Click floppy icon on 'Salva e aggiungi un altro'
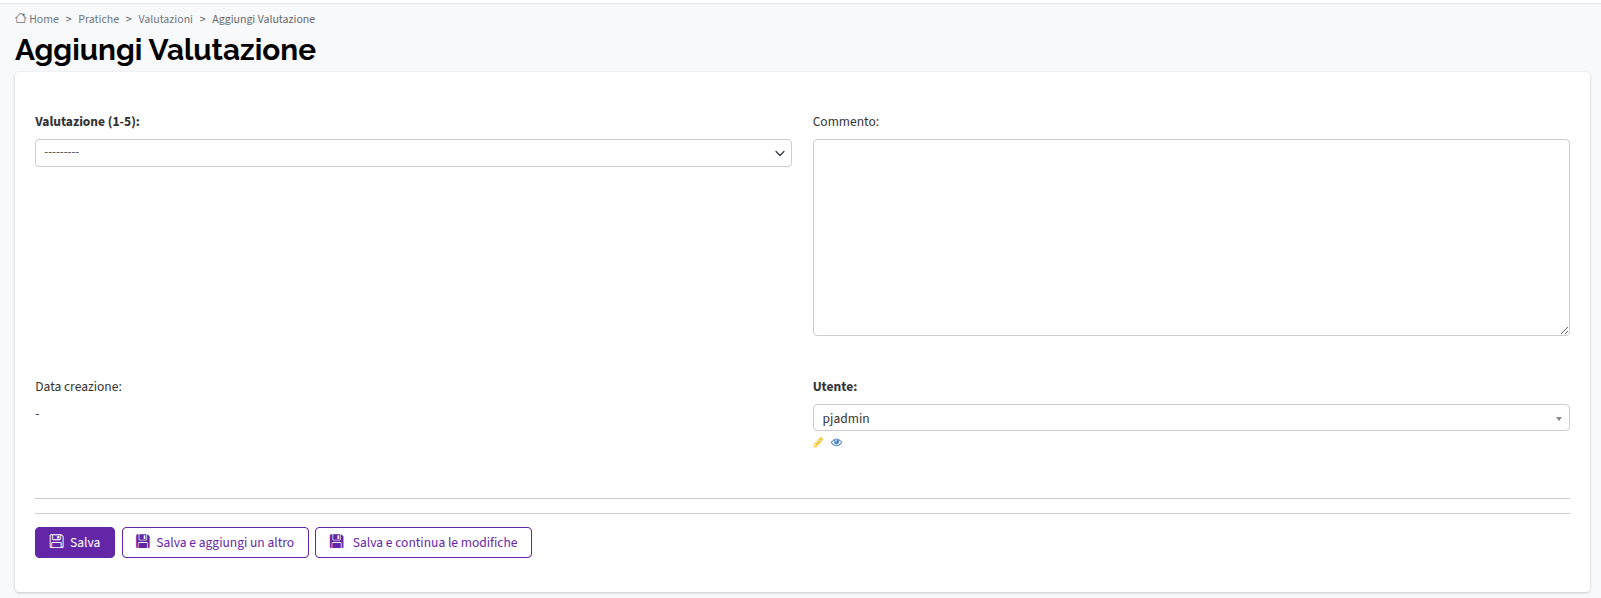Viewport: 1601px width, 598px height. click(x=143, y=542)
